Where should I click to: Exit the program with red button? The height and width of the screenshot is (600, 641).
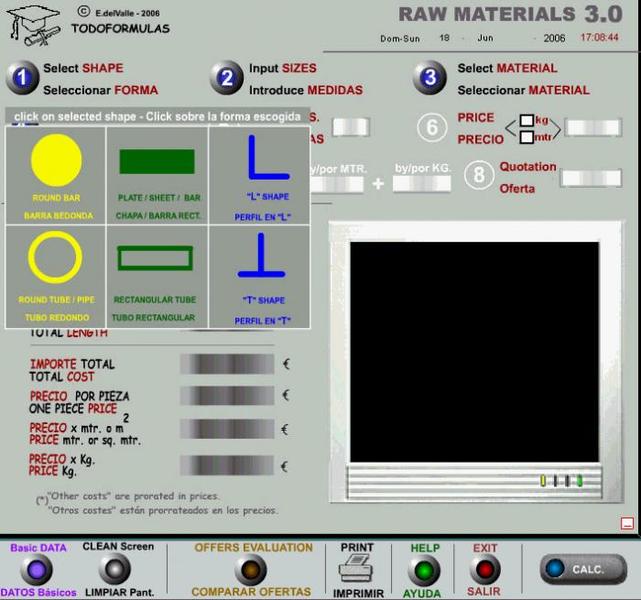point(485,570)
